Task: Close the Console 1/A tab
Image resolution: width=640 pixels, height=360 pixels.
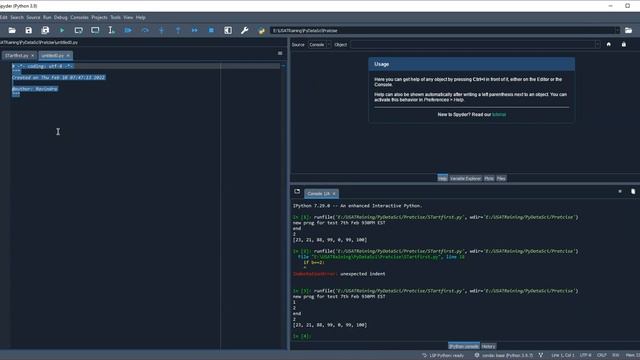Action: 334,193
